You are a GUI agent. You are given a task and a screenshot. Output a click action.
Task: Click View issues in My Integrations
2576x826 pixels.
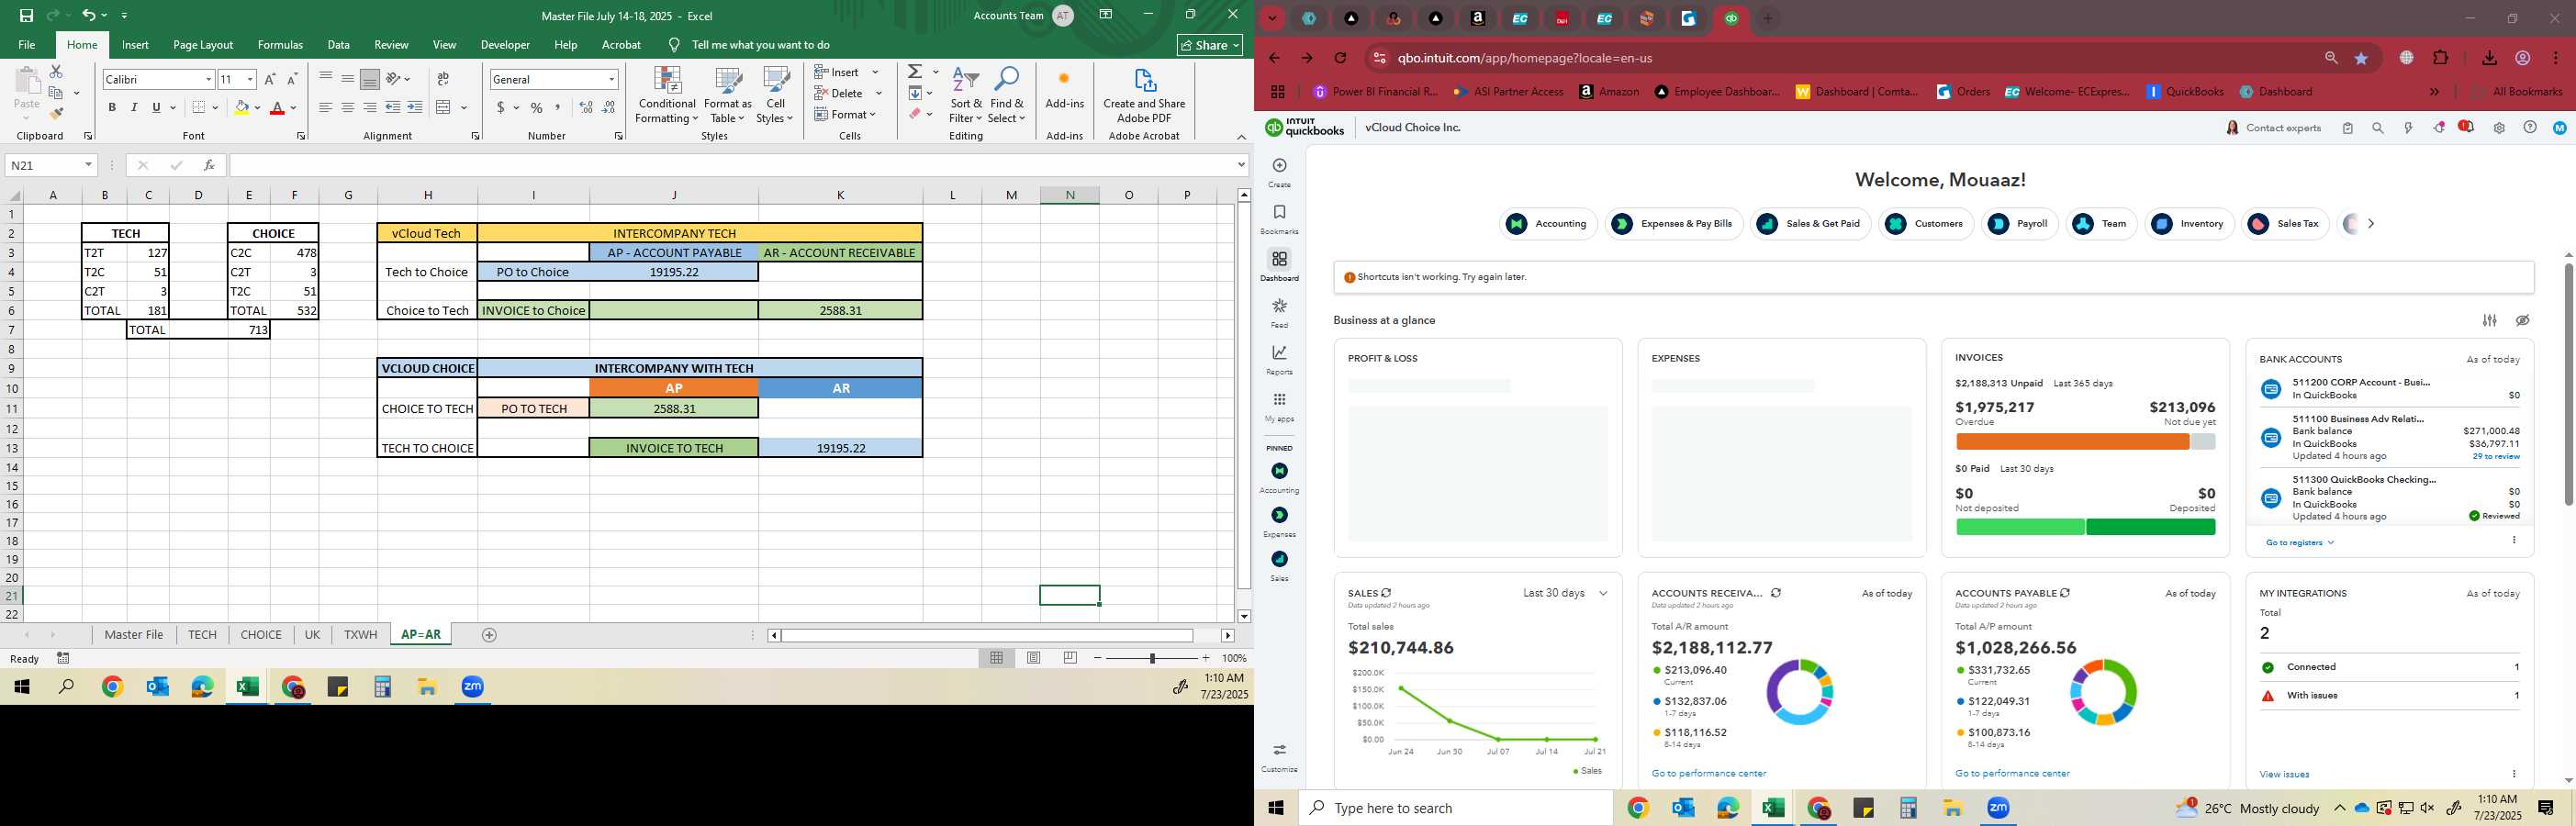(2284, 774)
